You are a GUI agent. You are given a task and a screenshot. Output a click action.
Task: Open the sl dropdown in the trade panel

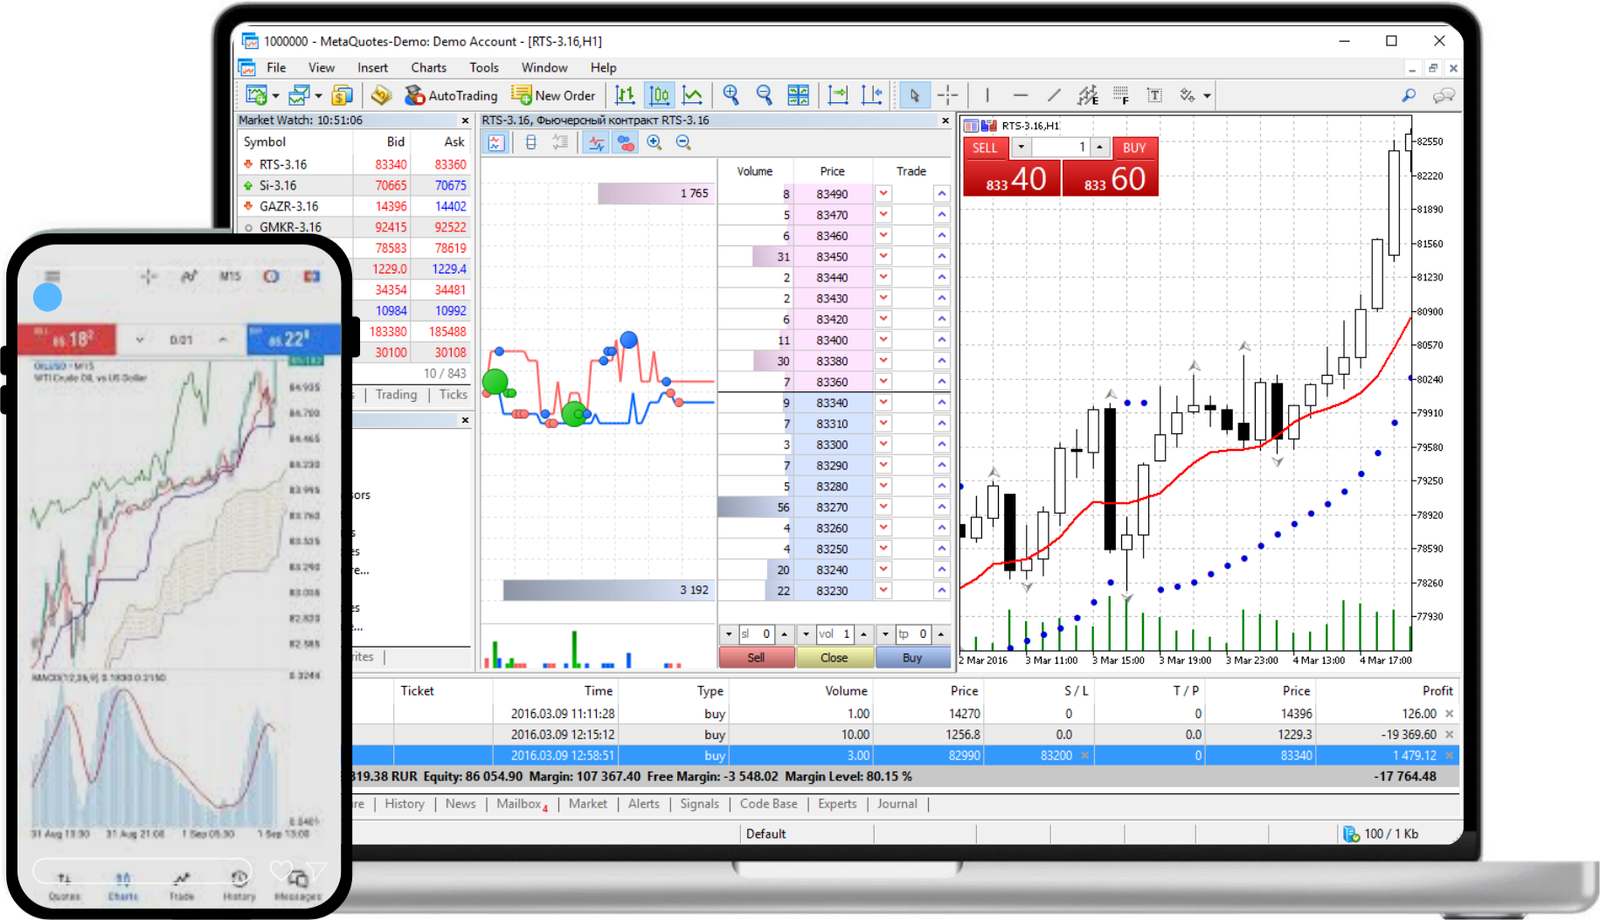[x=730, y=633]
